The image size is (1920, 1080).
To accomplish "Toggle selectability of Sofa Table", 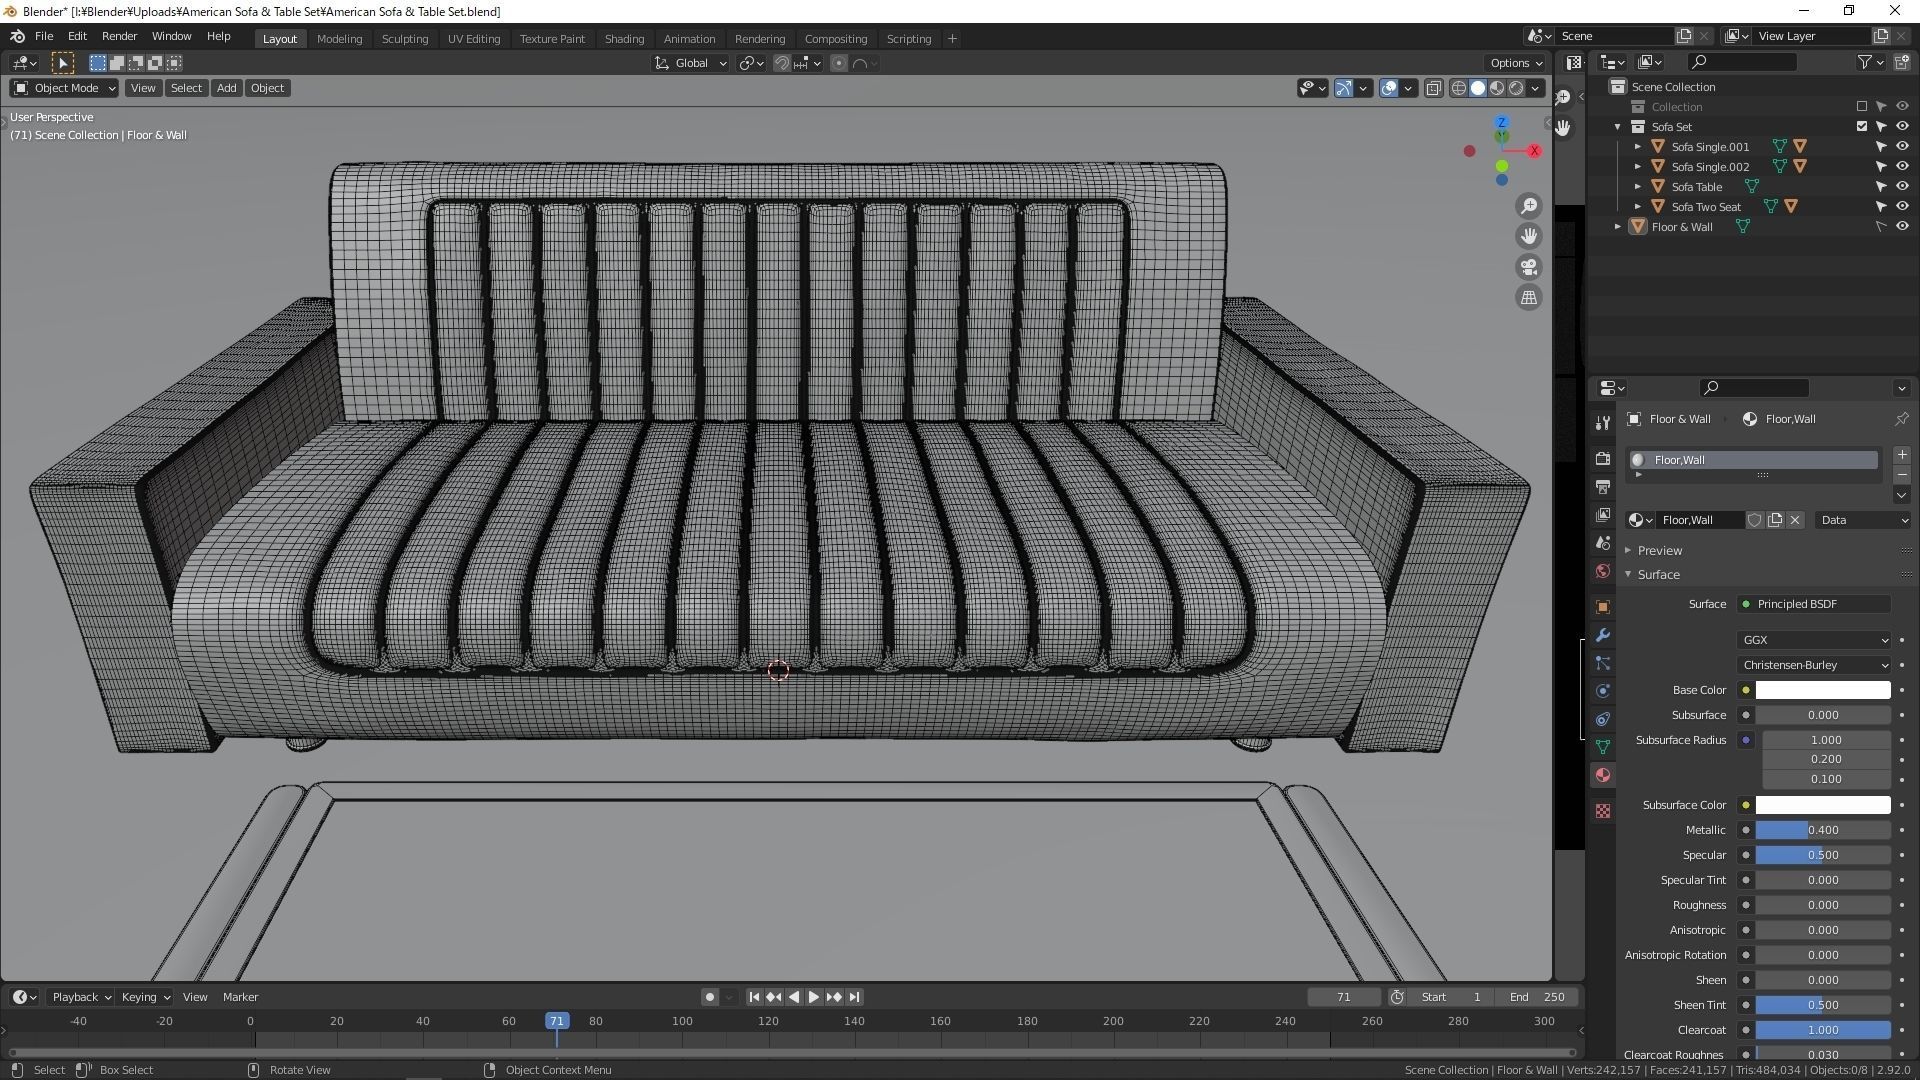I will click(1881, 187).
